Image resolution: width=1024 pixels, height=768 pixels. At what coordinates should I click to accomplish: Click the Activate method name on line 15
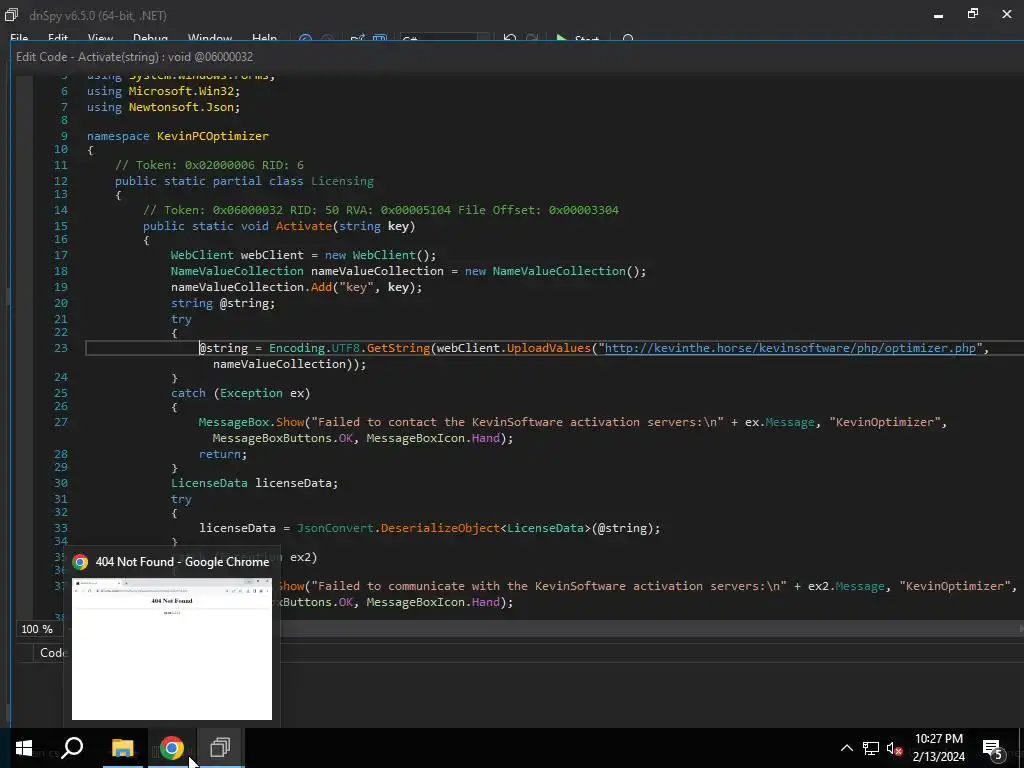[304, 226]
